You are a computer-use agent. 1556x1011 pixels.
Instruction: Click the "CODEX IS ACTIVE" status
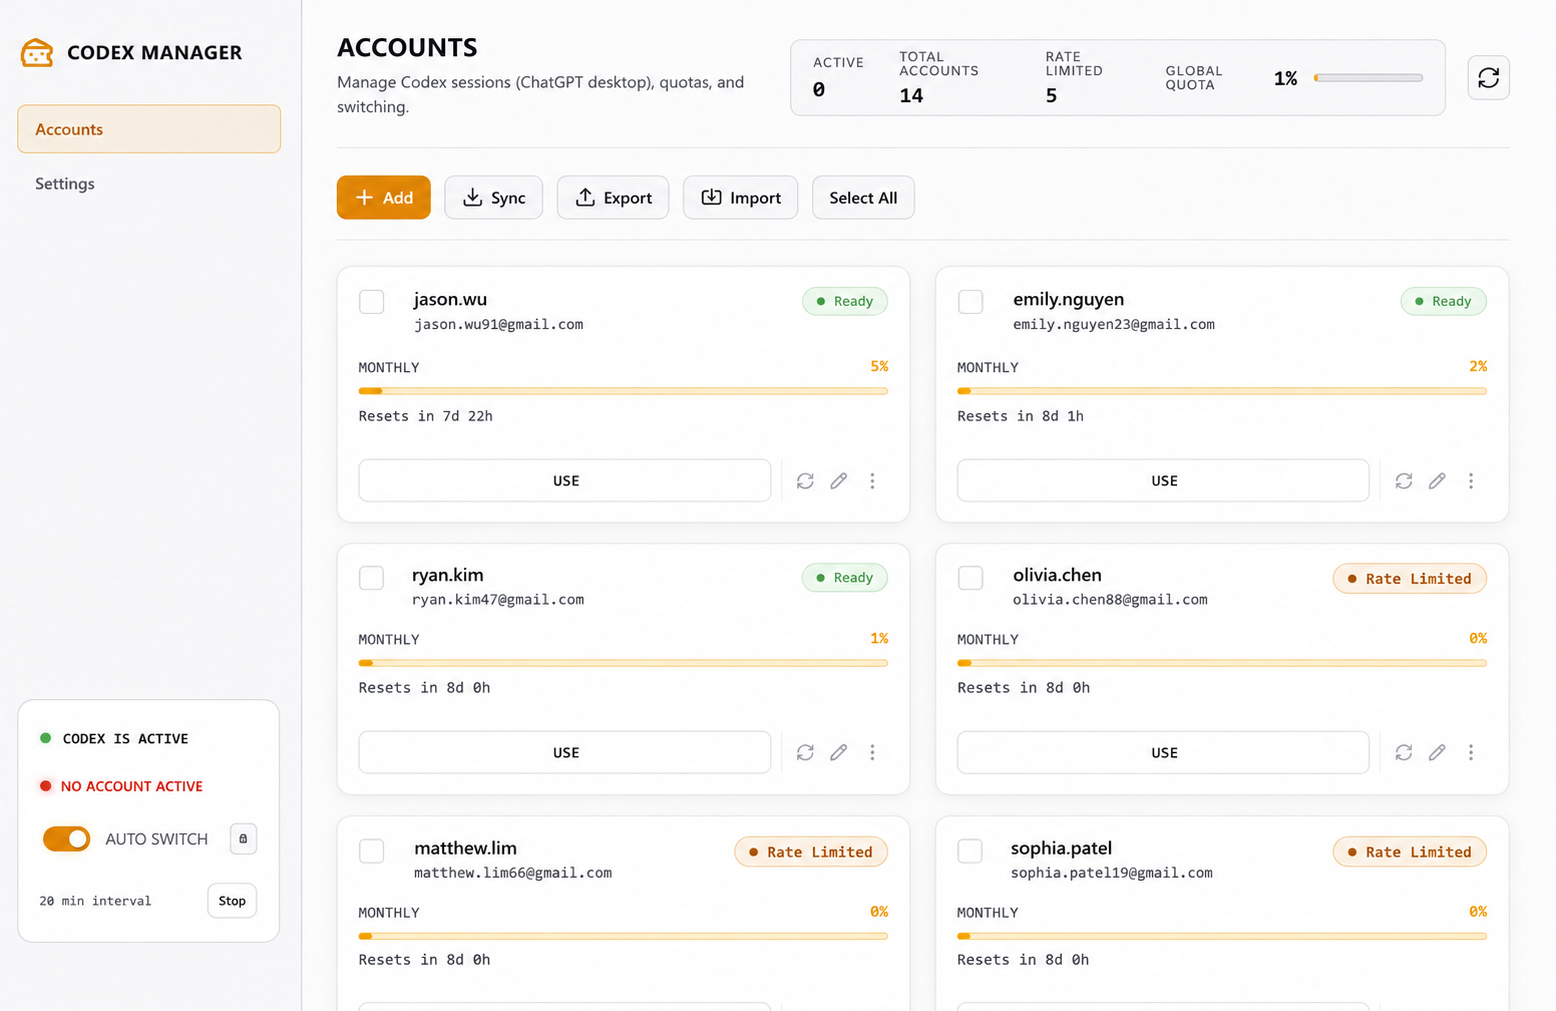pyautogui.click(x=125, y=739)
